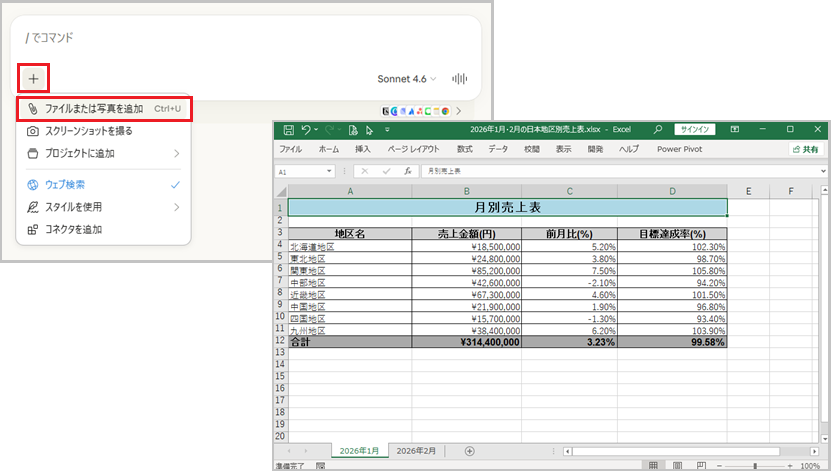The image size is (833, 472).
Task: Click the insert function fx icon
Action: [408, 171]
